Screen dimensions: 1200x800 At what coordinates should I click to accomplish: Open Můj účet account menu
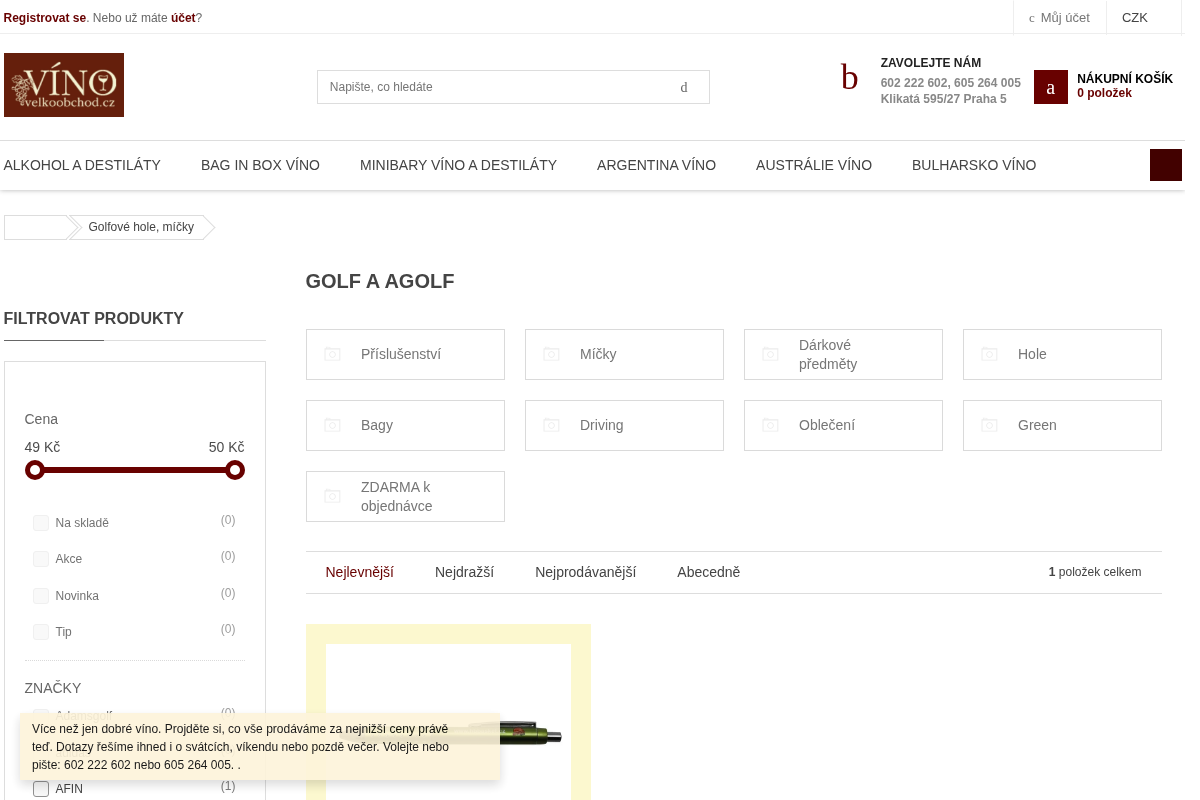pyautogui.click(x=1060, y=17)
